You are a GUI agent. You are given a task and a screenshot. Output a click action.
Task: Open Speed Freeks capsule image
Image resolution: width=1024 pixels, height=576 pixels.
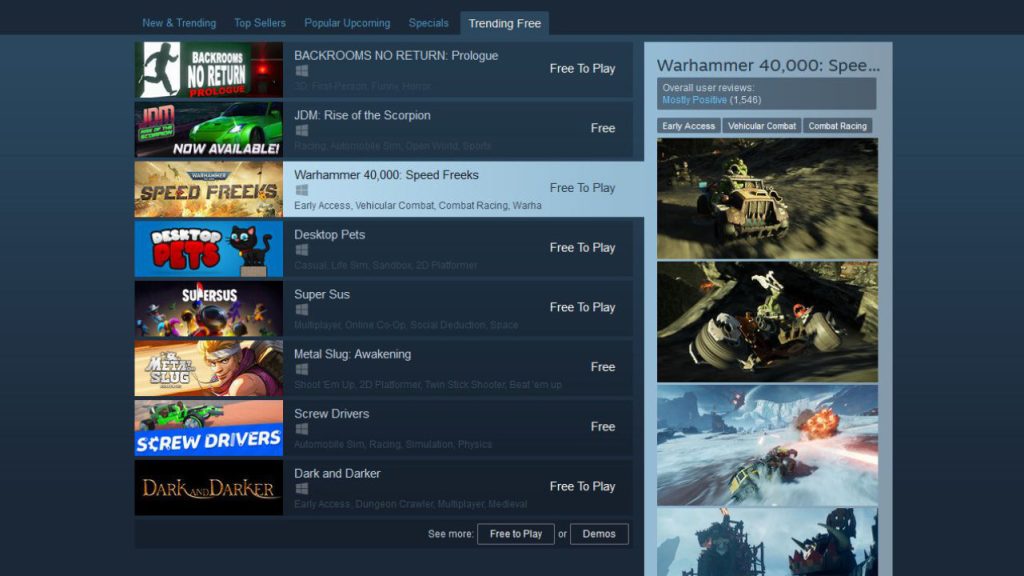point(209,189)
